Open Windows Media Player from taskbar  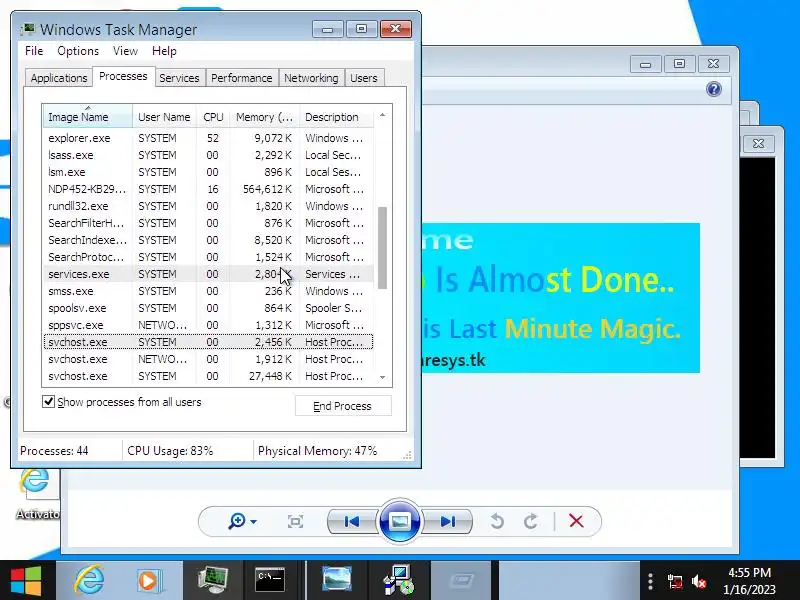click(x=149, y=580)
